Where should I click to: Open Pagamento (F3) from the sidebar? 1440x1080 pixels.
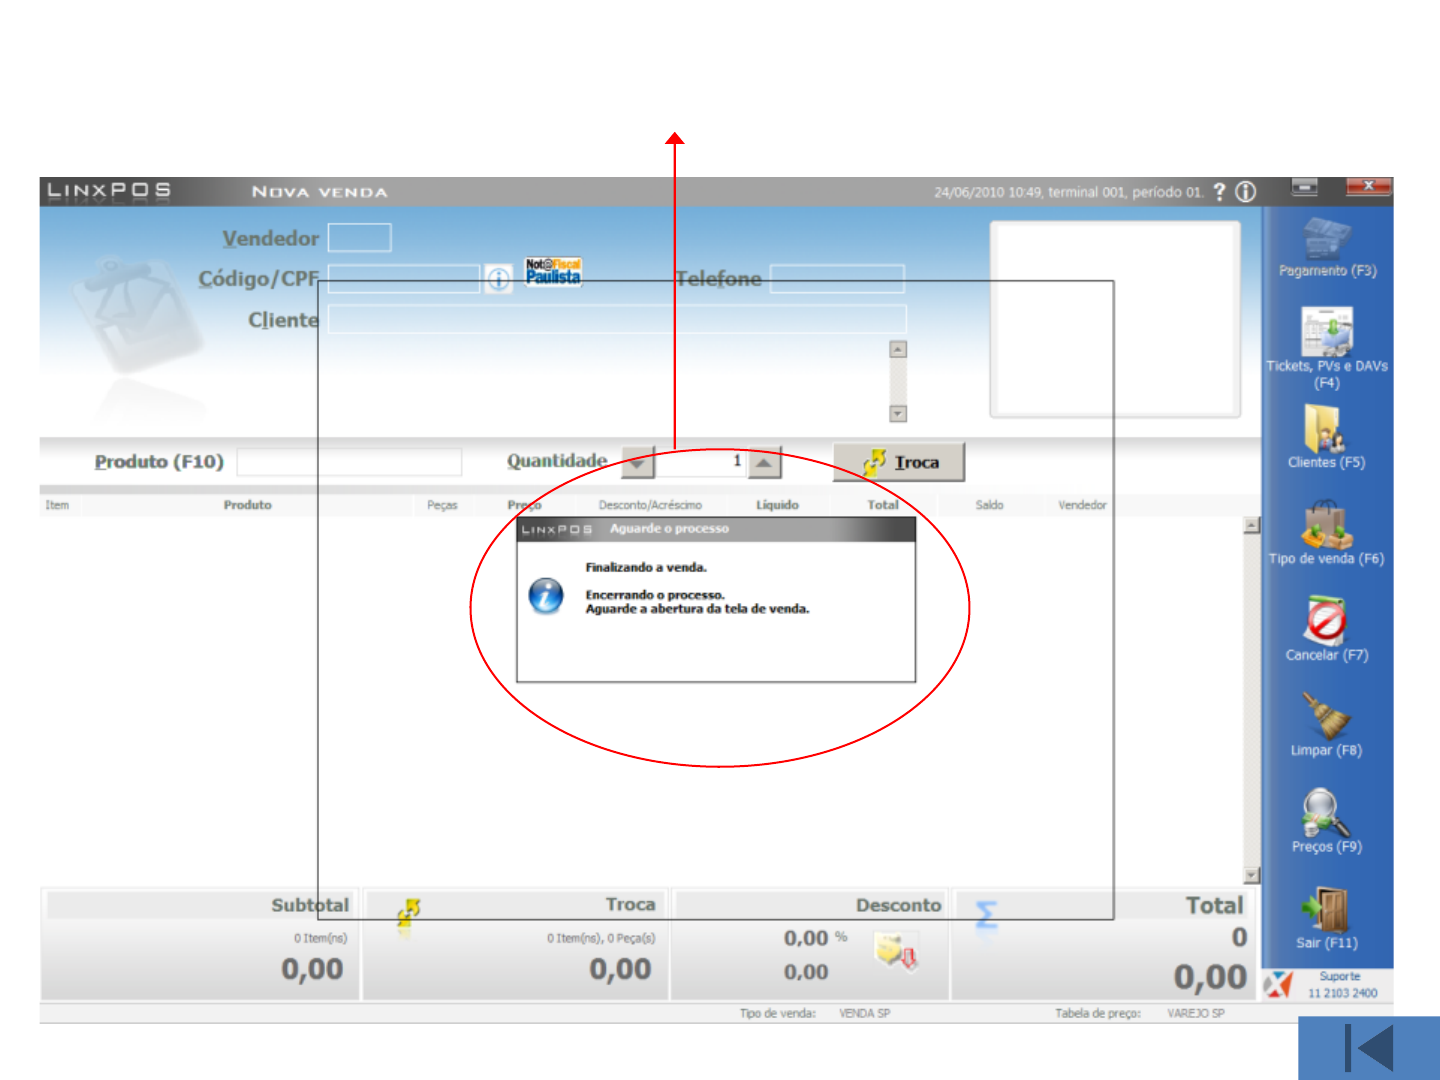tap(1327, 248)
